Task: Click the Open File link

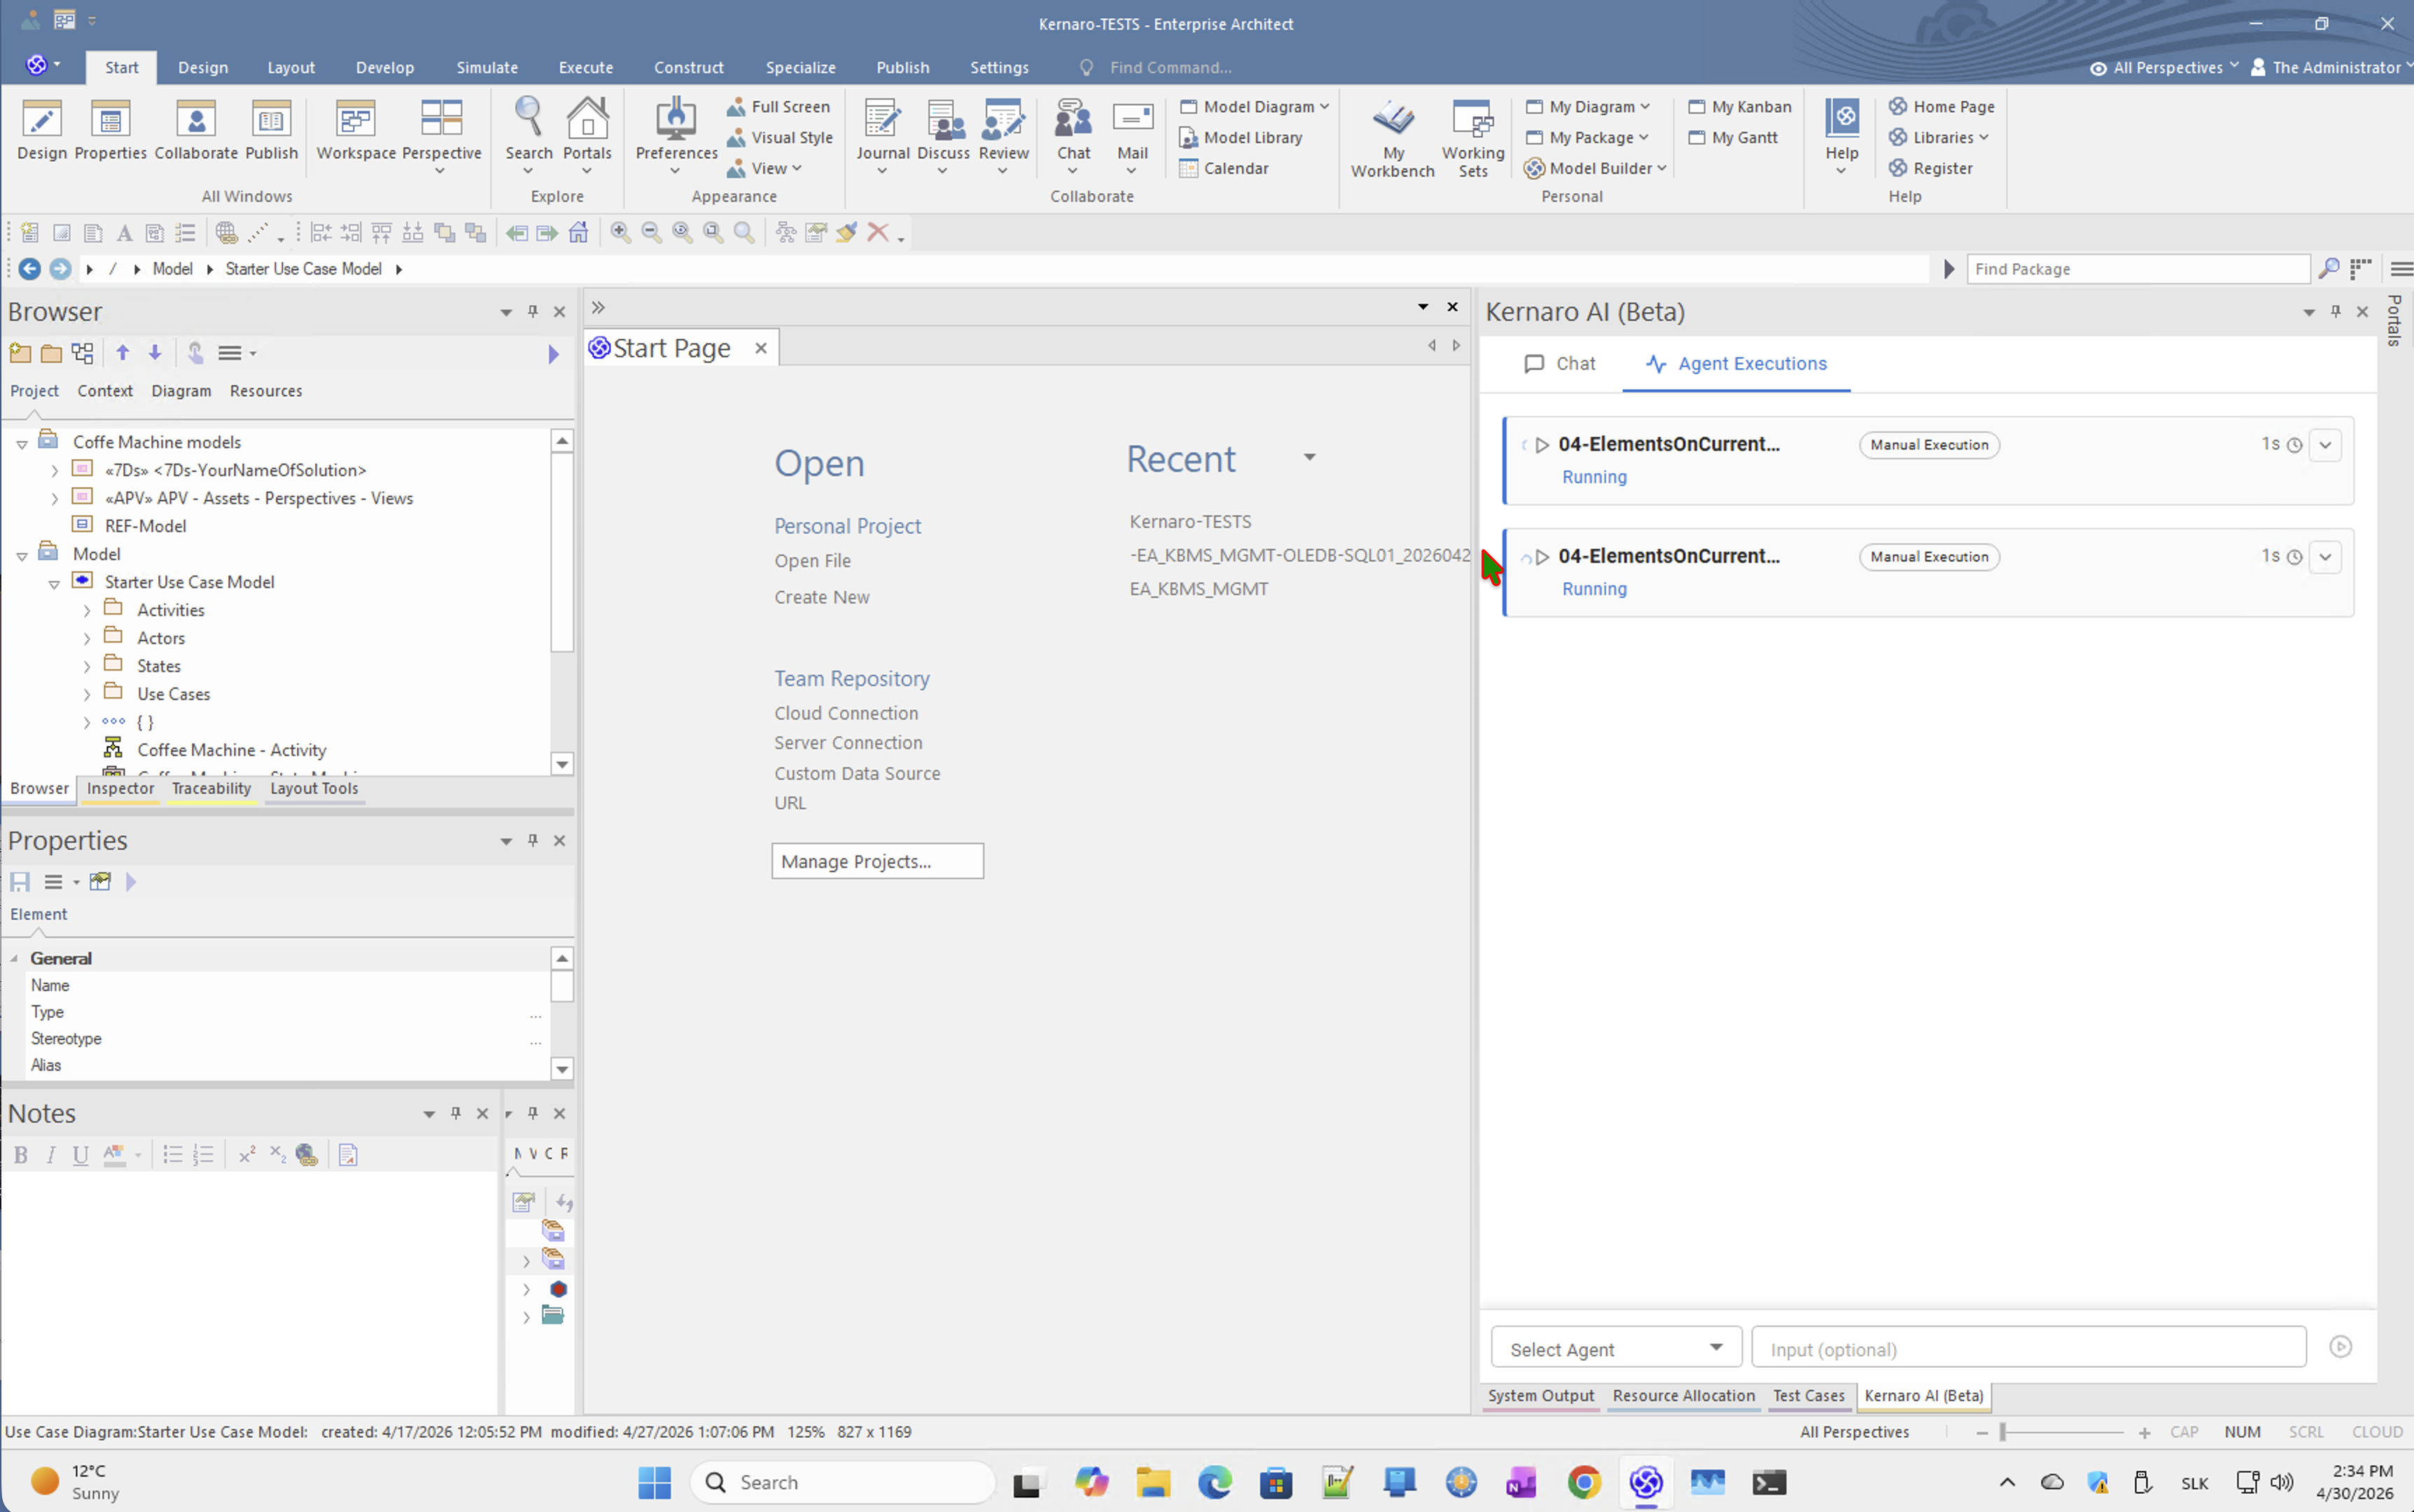Action: pyautogui.click(x=812, y=561)
